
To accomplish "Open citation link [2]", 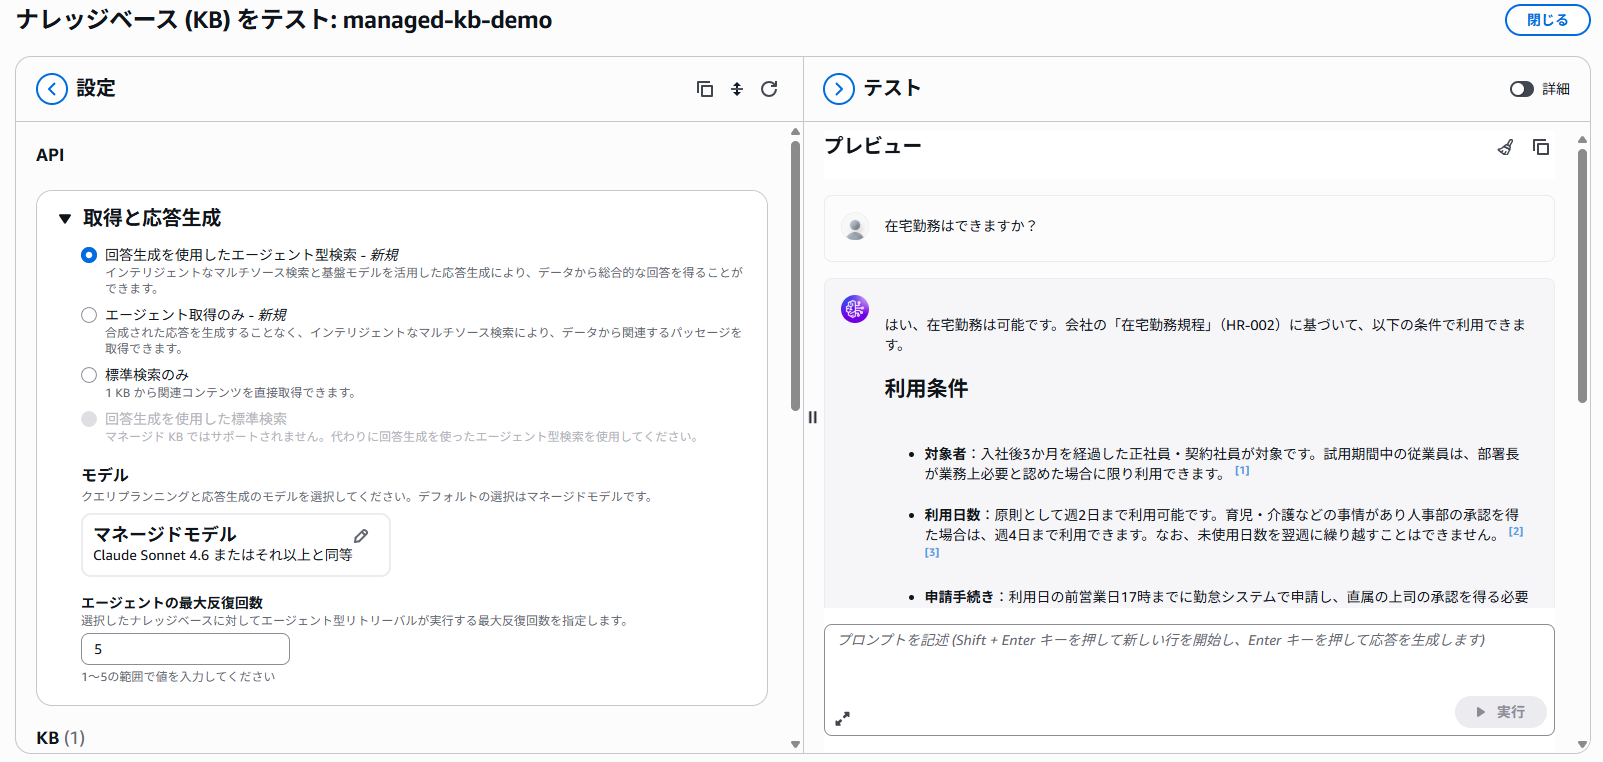I will click(x=1516, y=531).
